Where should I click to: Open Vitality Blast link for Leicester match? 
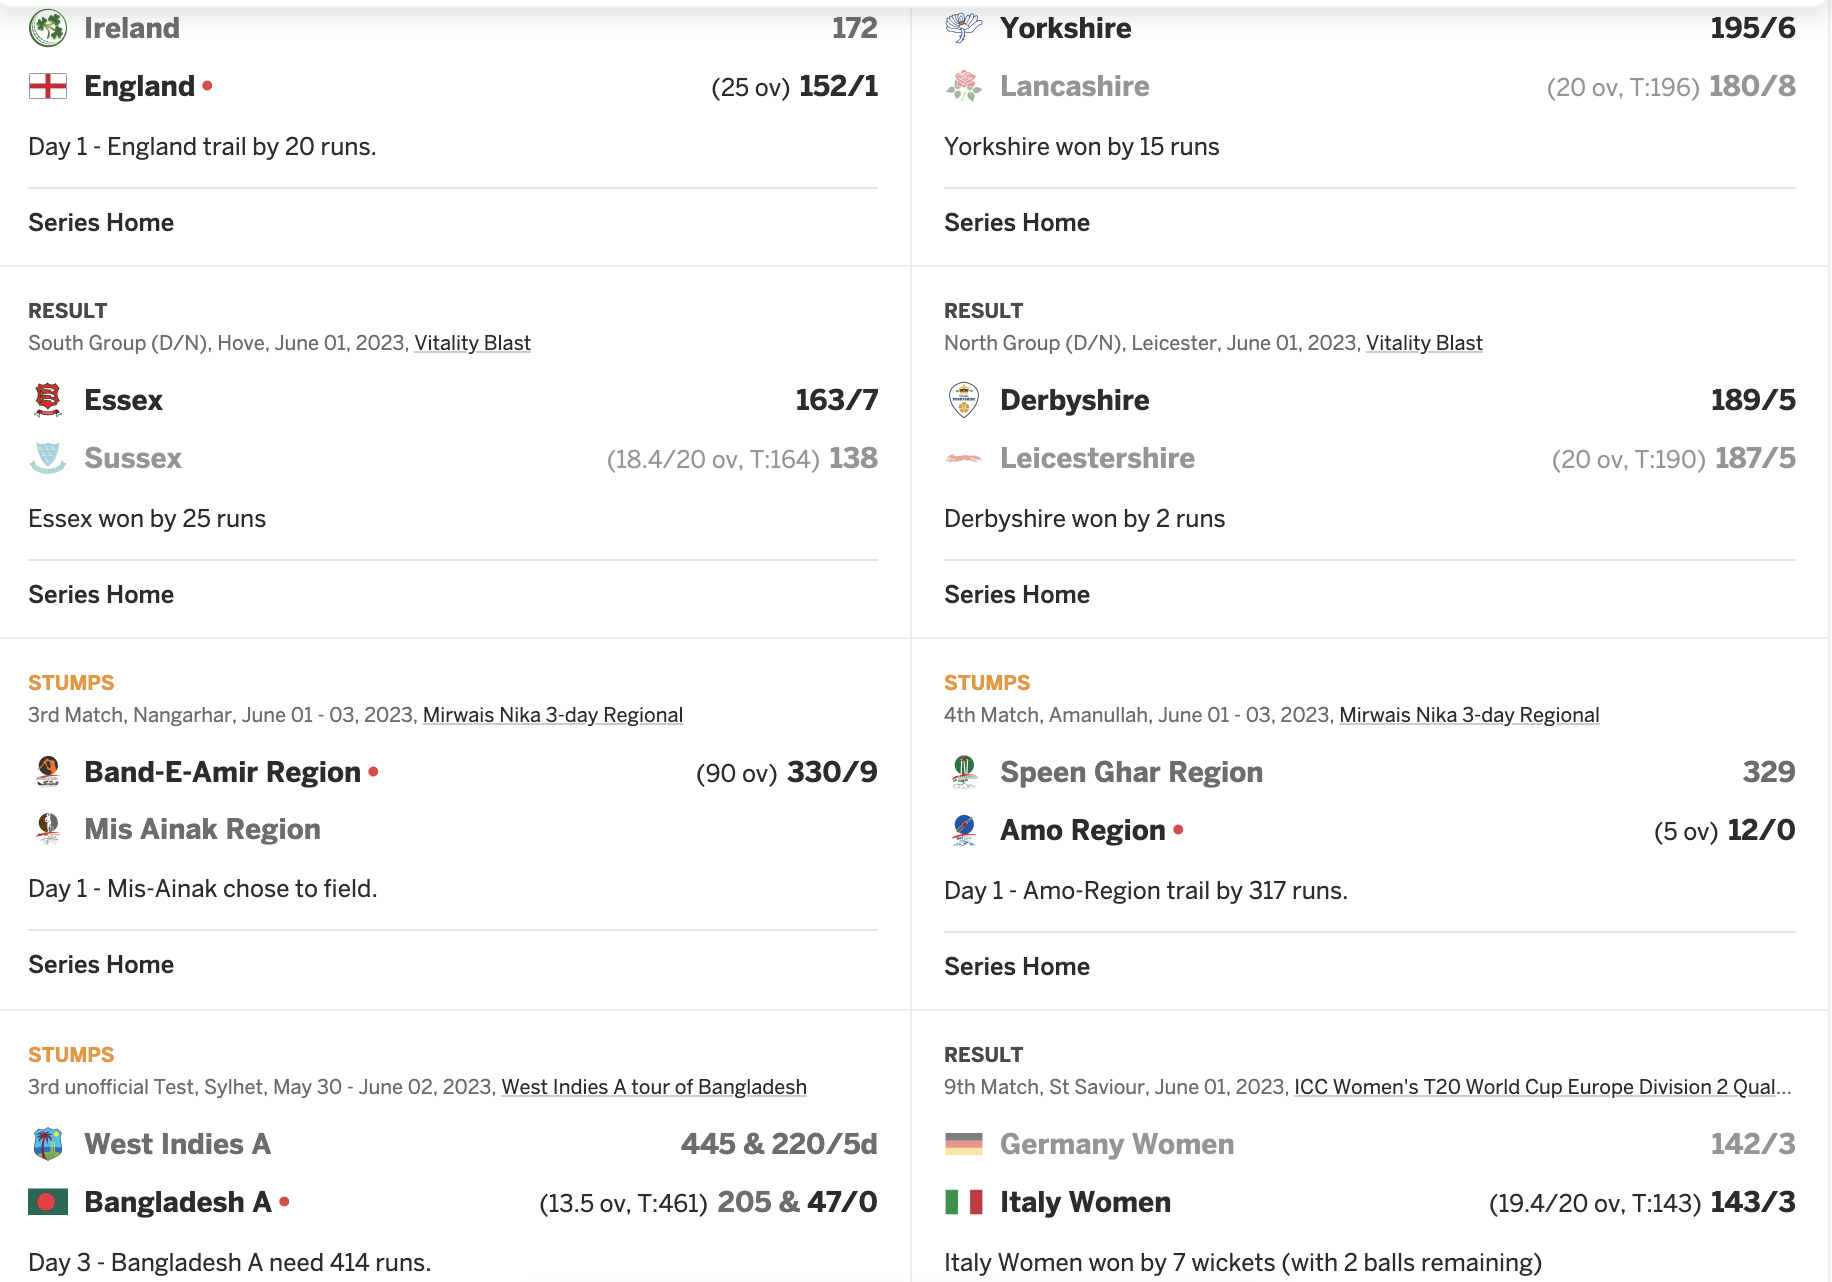1424,343
